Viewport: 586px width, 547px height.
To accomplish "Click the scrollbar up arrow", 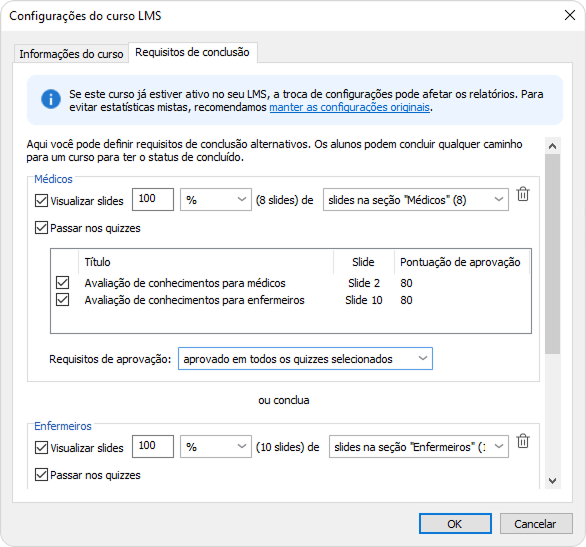I will [552, 146].
